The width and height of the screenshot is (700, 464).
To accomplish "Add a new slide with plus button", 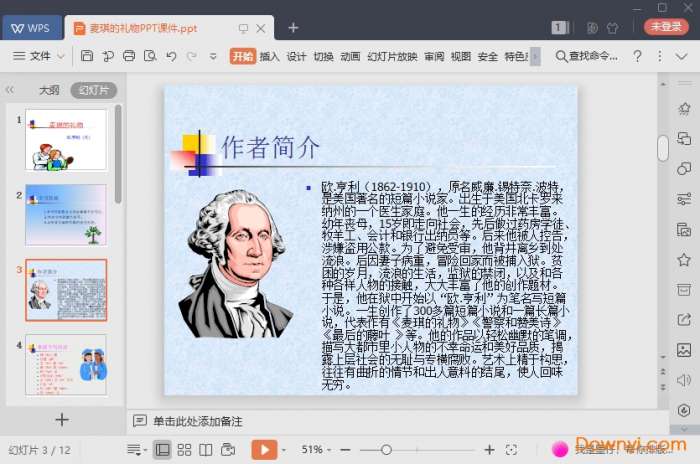I will (62, 420).
